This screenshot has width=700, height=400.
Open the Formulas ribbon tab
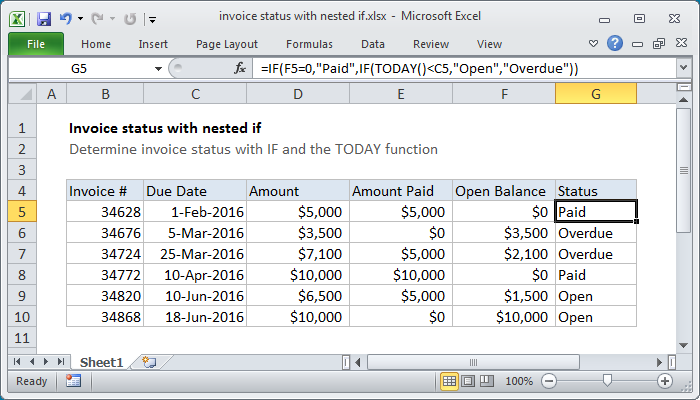[x=309, y=44]
